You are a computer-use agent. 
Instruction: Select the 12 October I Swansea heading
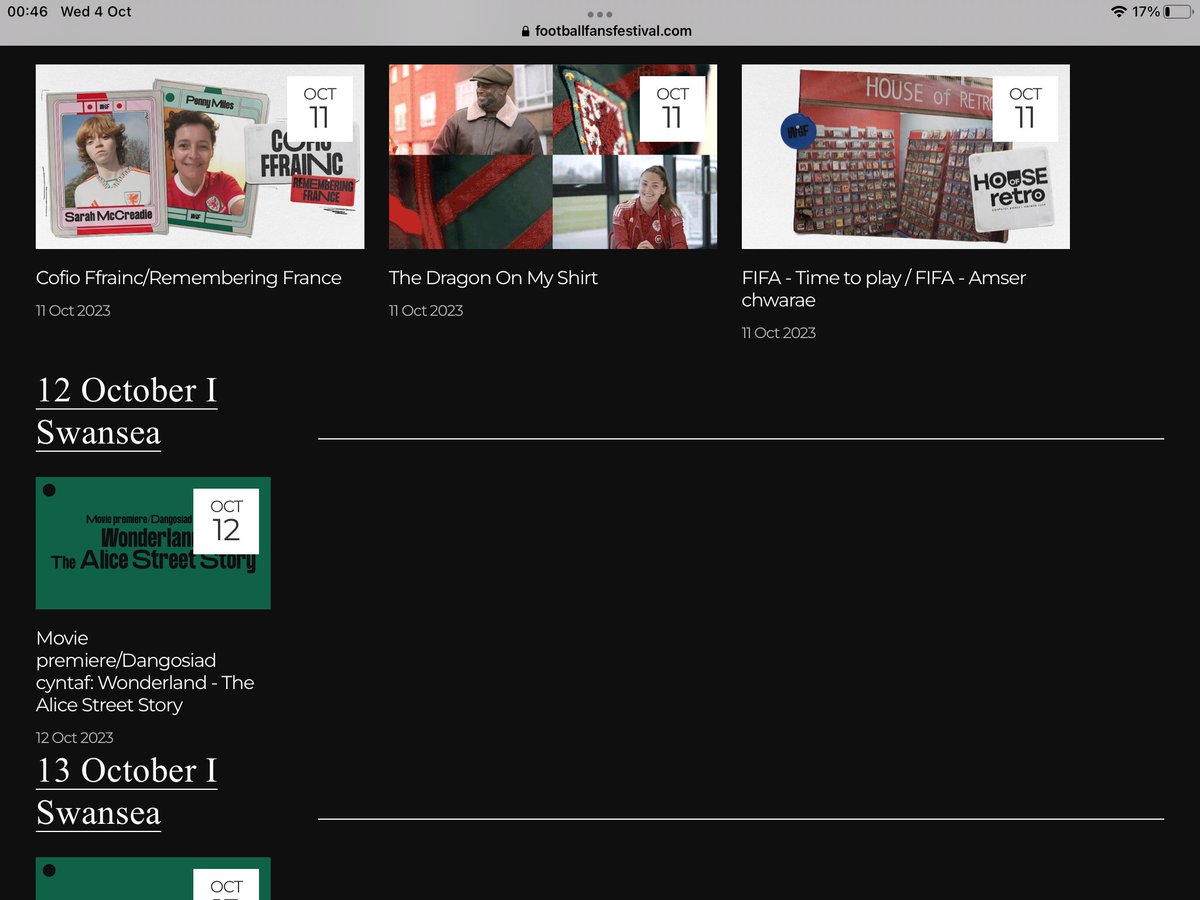coord(127,411)
